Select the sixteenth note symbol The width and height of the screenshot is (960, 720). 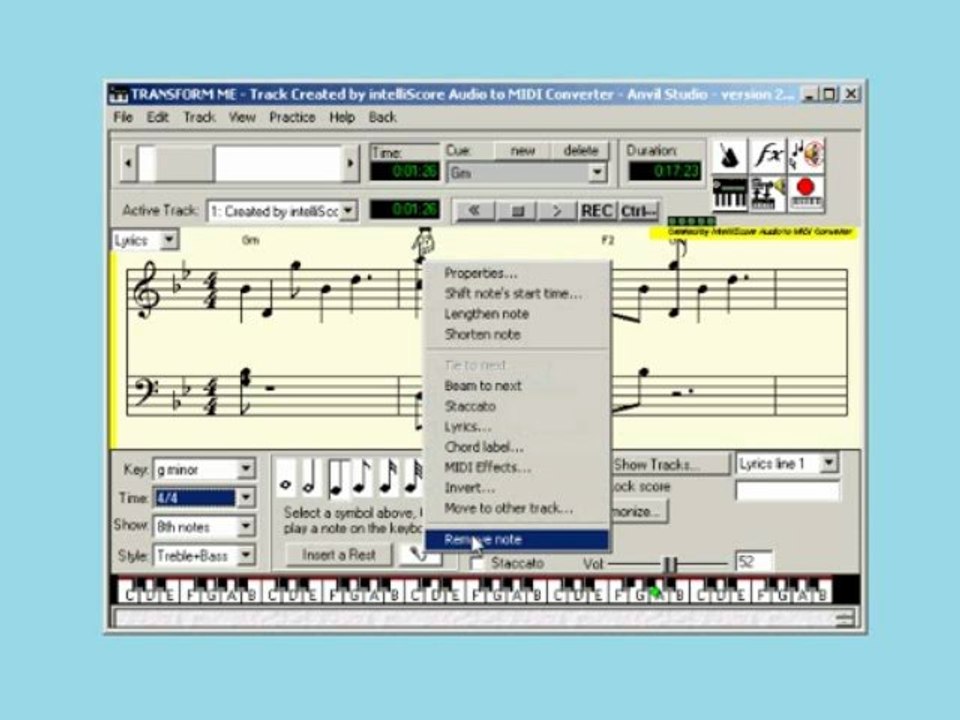click(388, 479)
